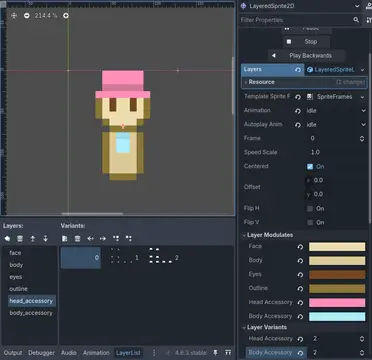This screenshot has height=360, width=372.
Task: Open the Autoplay Anim idle dropdown
Action: coord(336,124)
